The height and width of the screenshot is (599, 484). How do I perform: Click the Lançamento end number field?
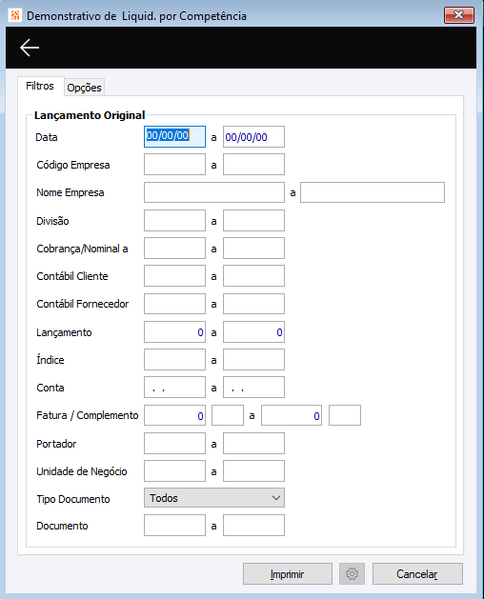254,332
